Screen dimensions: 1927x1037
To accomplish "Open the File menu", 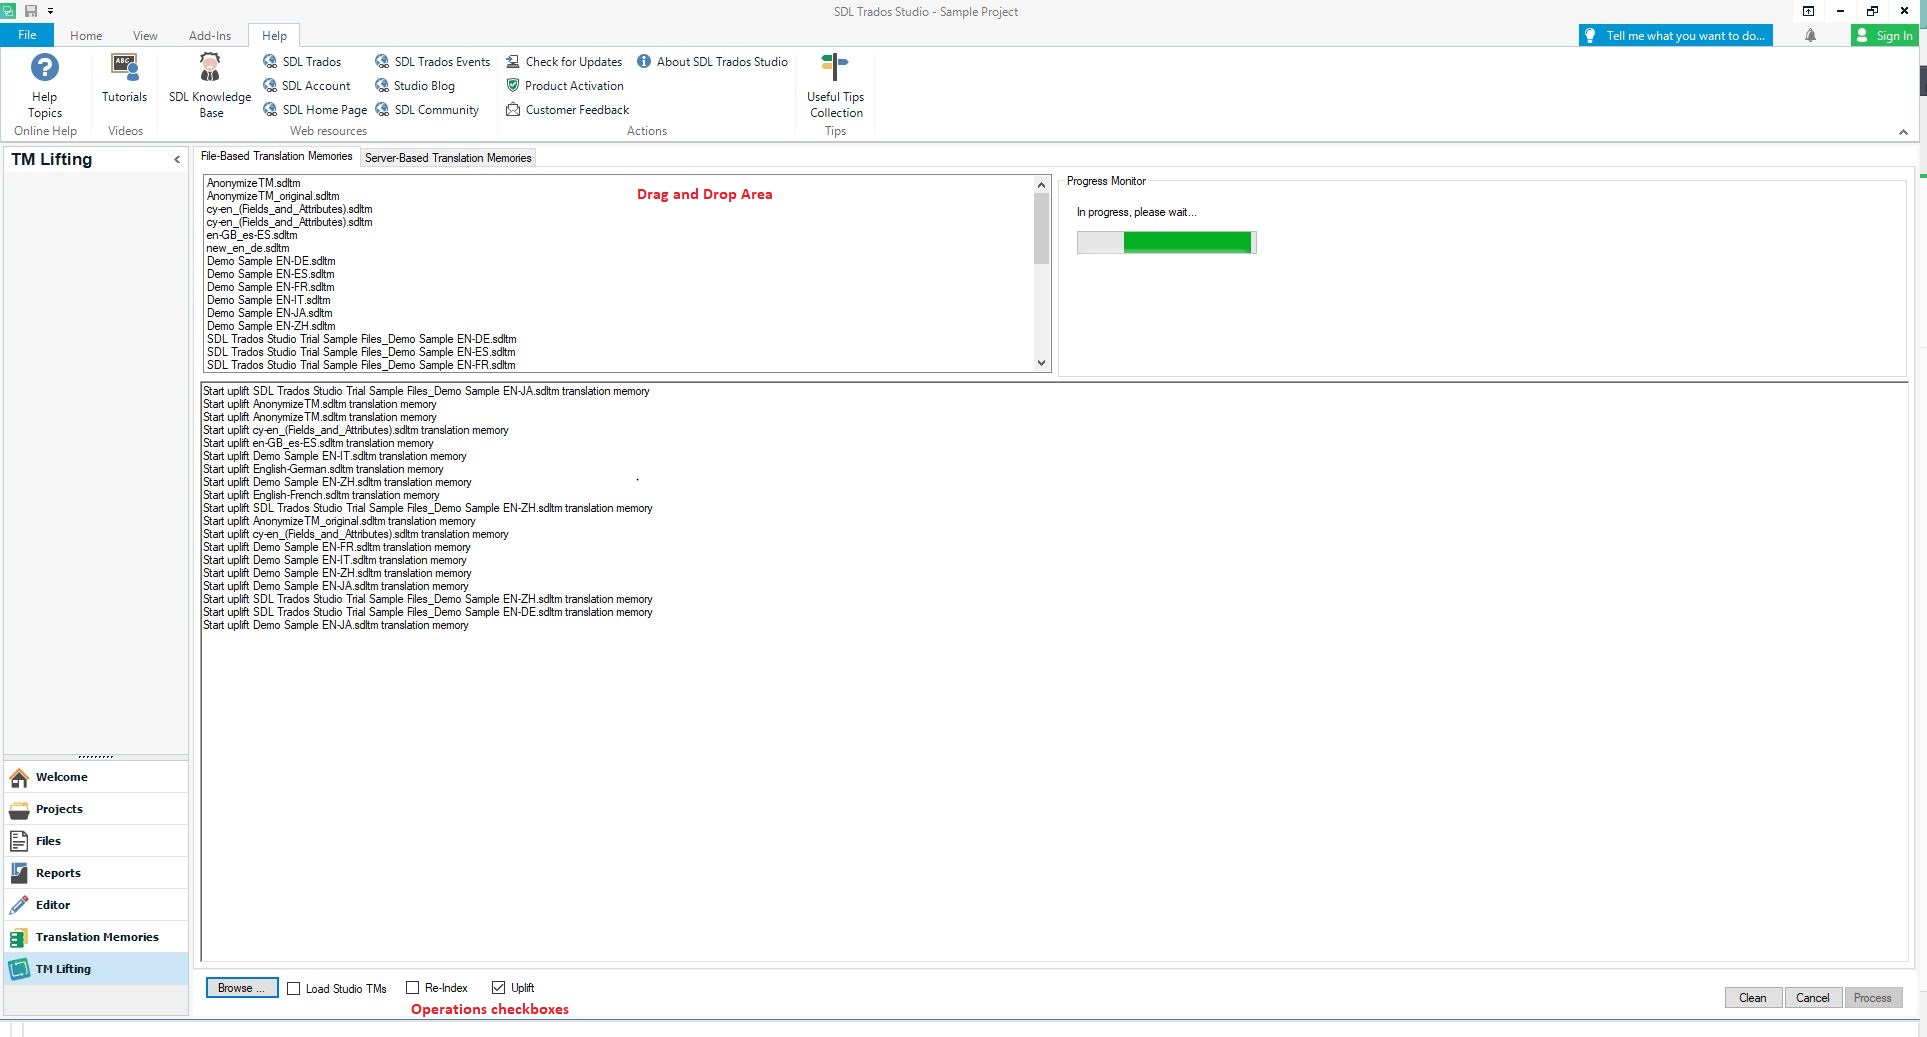I will coord(27,35).
